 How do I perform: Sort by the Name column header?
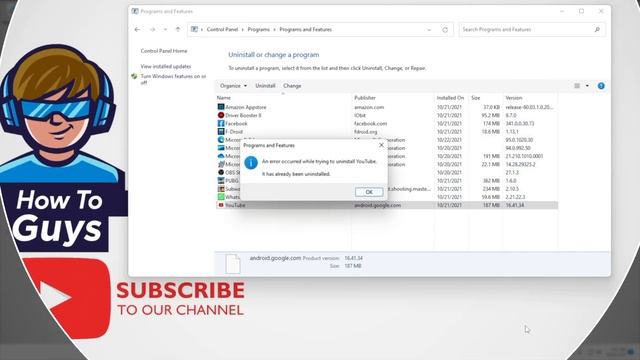click(x=224, y=98)
